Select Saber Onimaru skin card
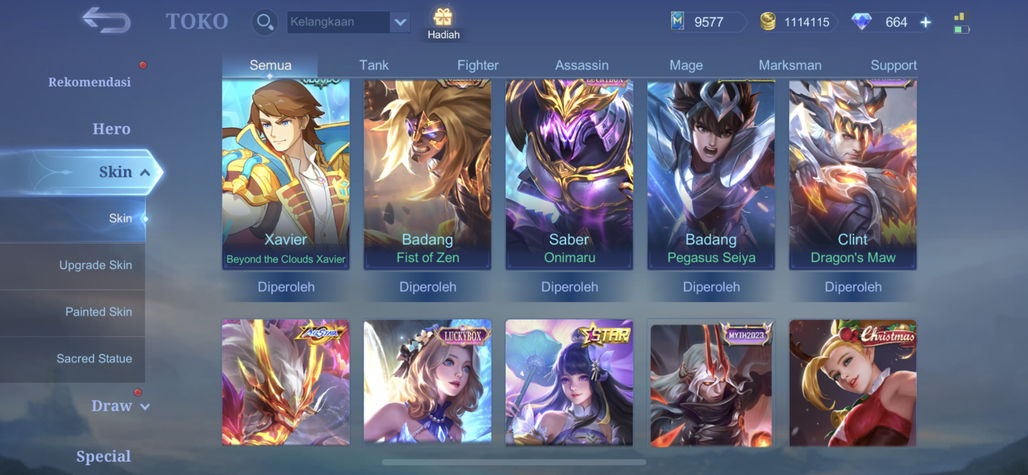Screen dimensions: 1028x475 coord(569,174)
